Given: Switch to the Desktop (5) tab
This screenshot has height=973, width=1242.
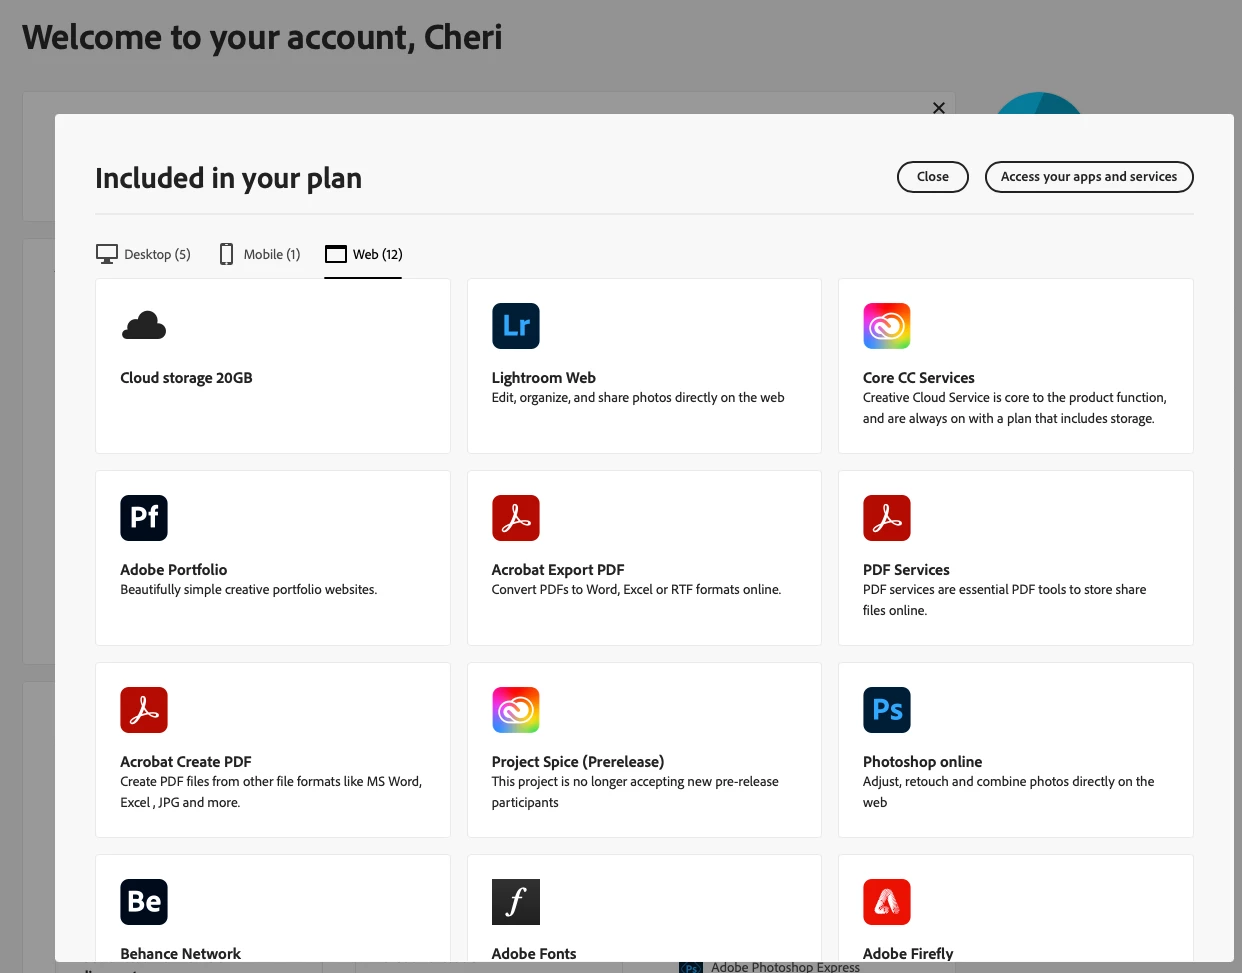Looking at the screenshot, I should click(143, 254).
